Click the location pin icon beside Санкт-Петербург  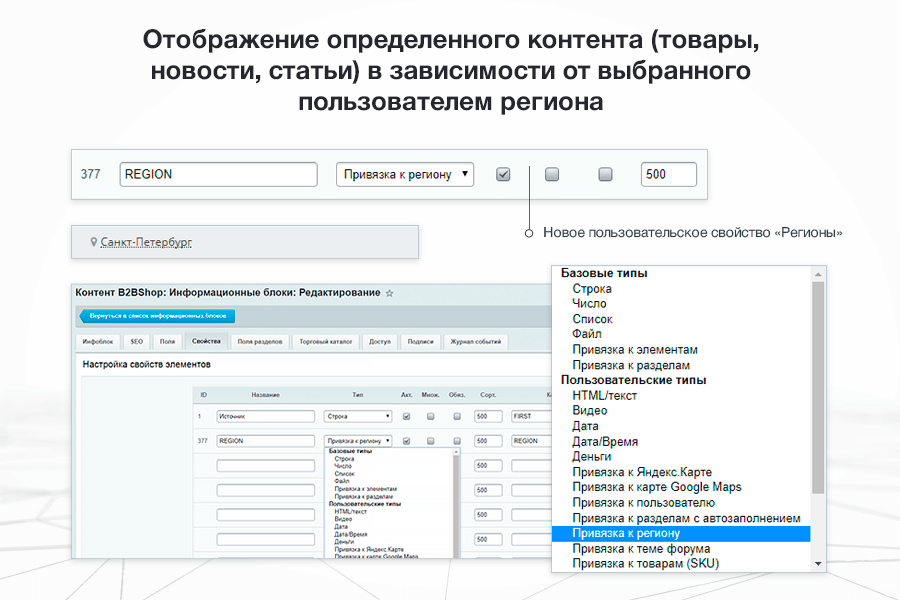click(x=93, y=240)
